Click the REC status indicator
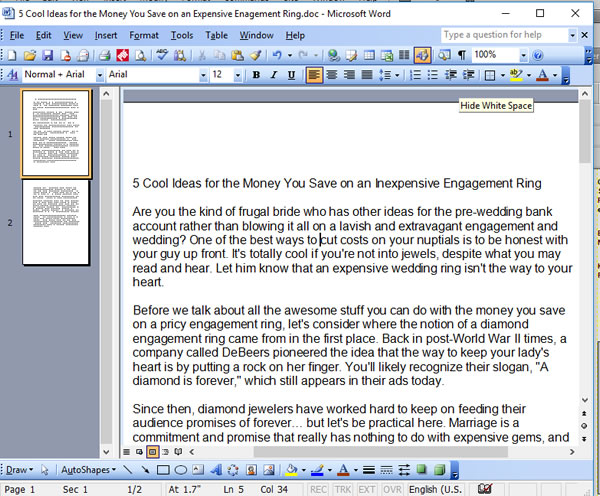This screenshot has height=496, width=600. [318, 489]
